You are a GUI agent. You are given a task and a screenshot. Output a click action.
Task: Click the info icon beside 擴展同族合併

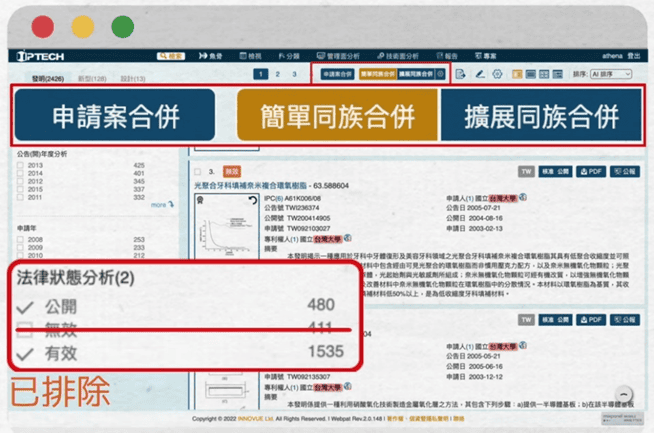pos(441,74)
